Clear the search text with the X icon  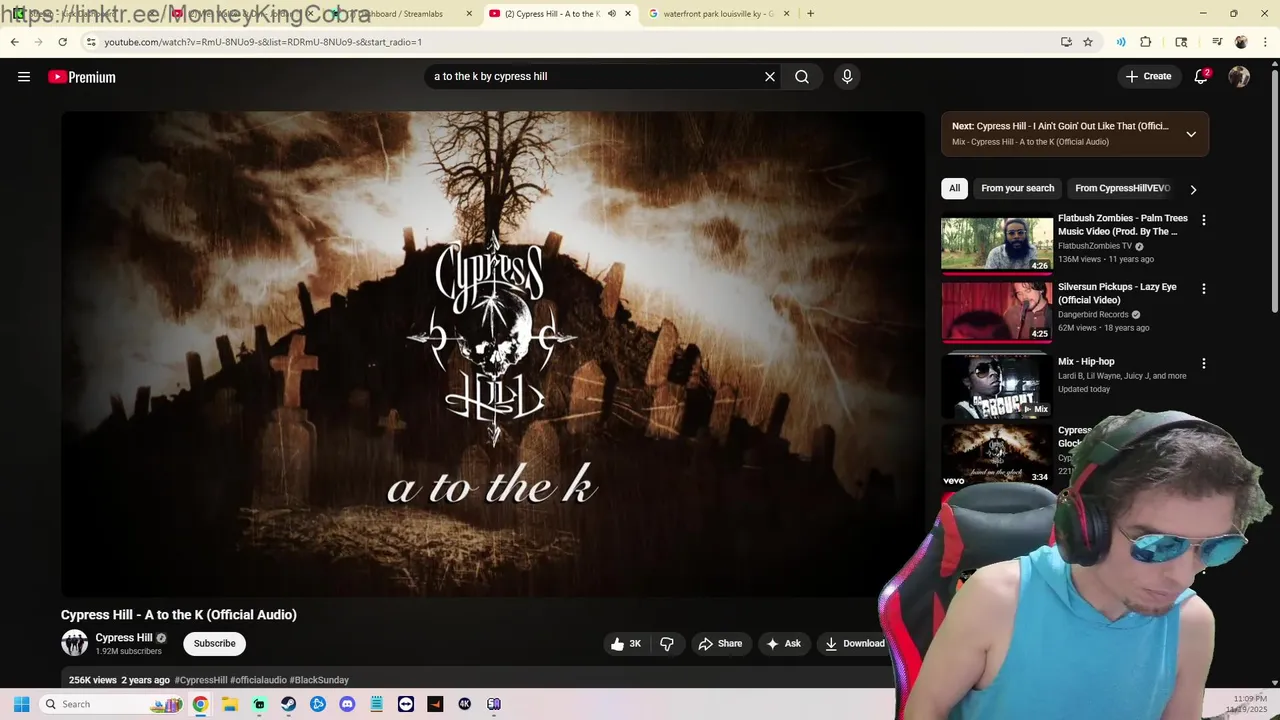[770, 77]
